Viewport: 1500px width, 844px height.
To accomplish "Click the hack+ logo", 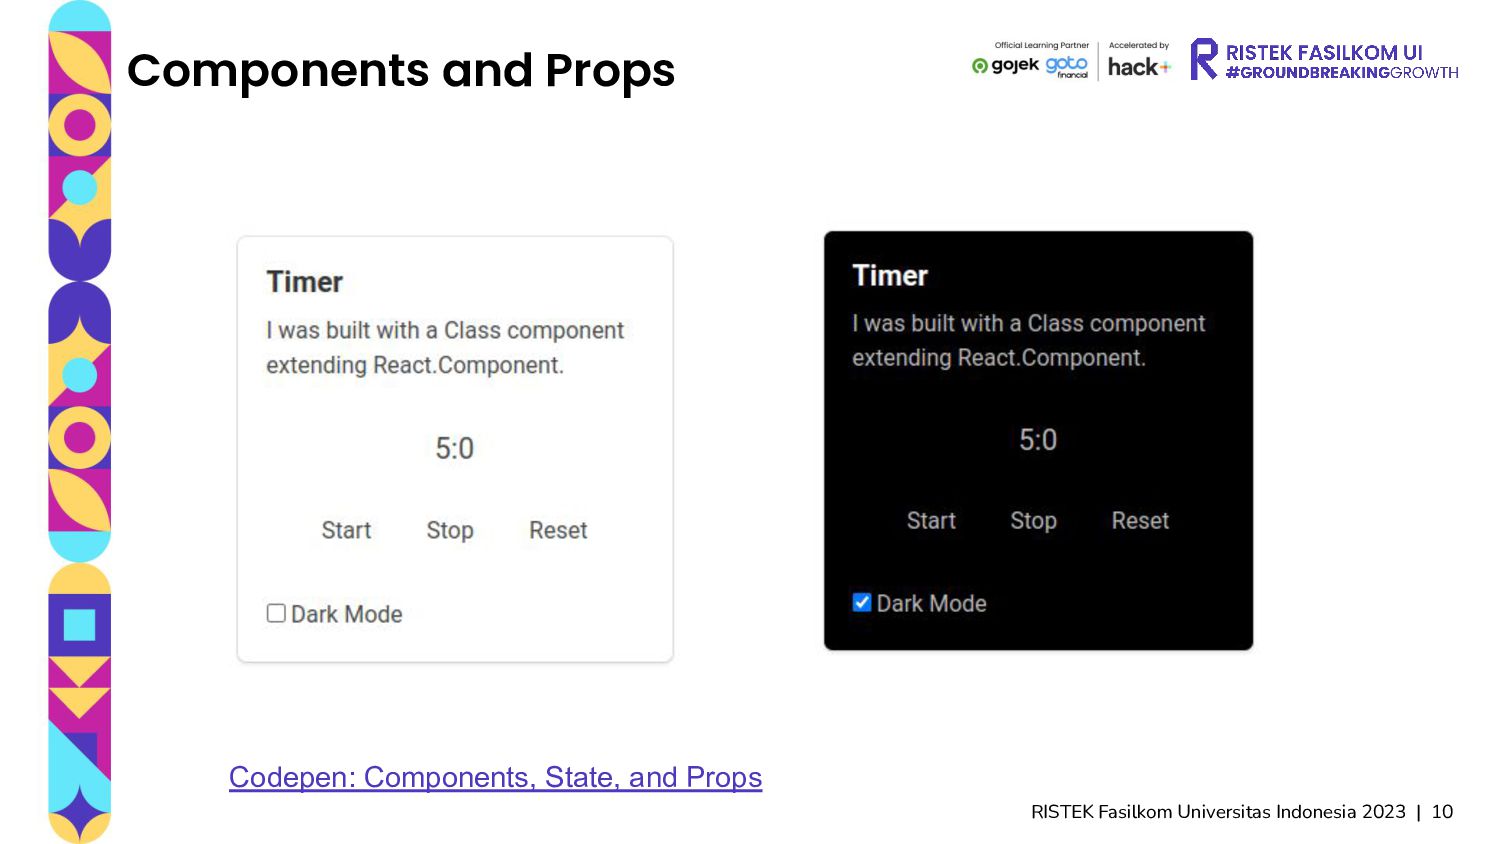I will tap(1139, 67).
